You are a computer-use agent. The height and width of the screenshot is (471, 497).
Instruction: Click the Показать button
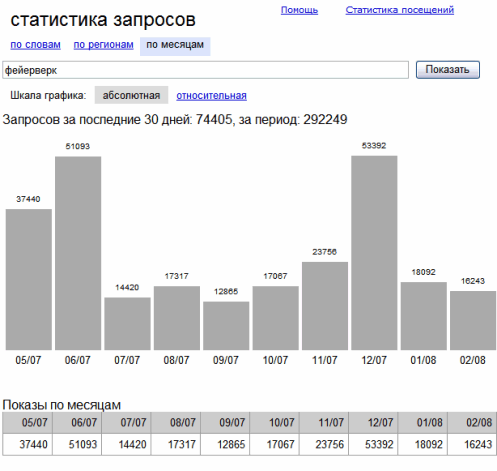448,70
